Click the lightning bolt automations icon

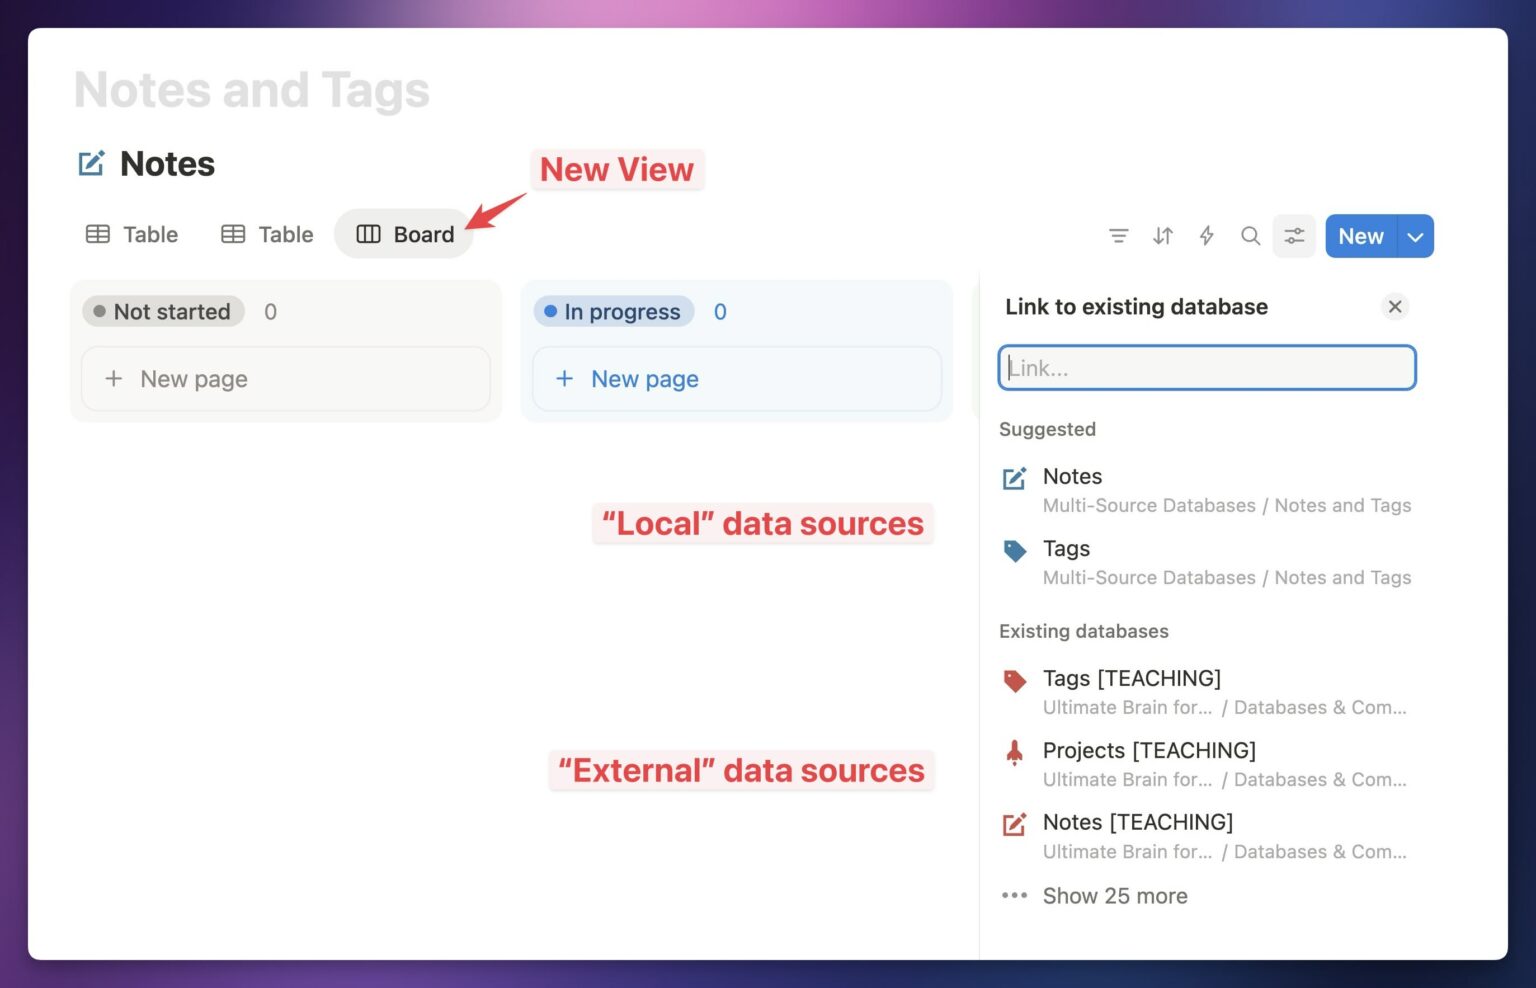(1206, 236)
